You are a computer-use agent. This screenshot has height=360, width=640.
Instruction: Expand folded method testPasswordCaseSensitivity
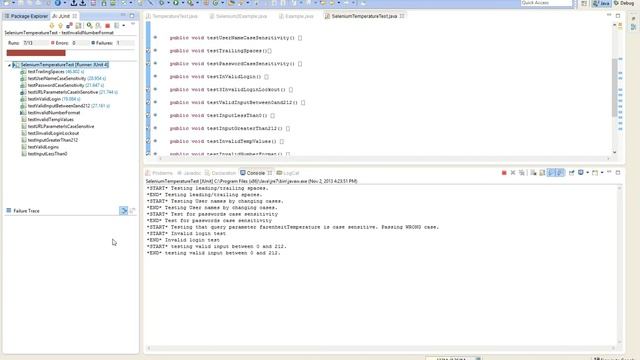tap(155, 63)
